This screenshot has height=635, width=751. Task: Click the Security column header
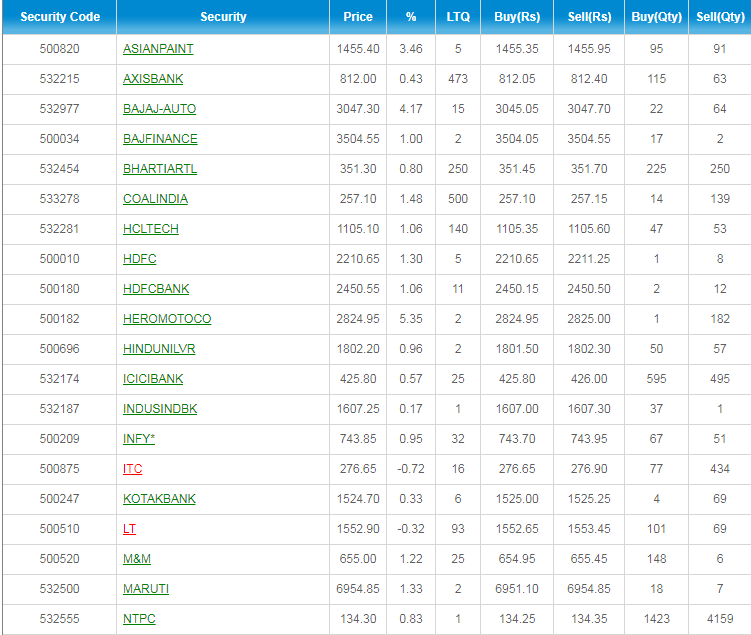click(x=223, y=17)
